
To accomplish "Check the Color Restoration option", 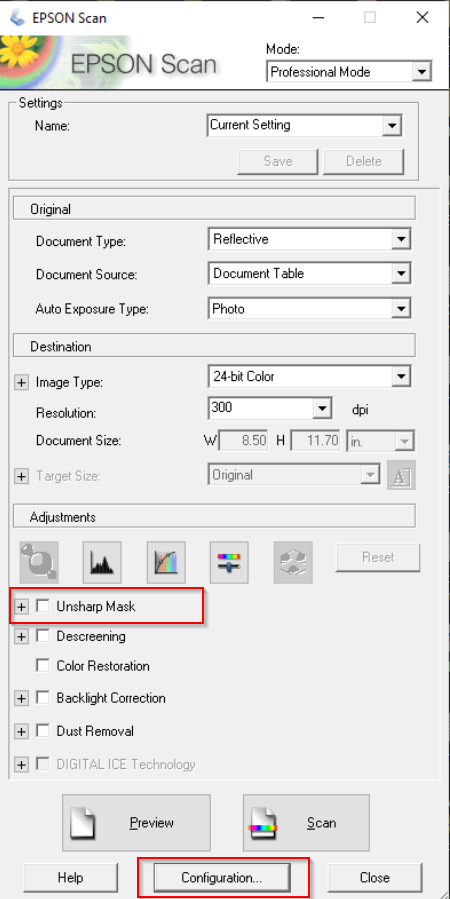I will tap(42, 666).
